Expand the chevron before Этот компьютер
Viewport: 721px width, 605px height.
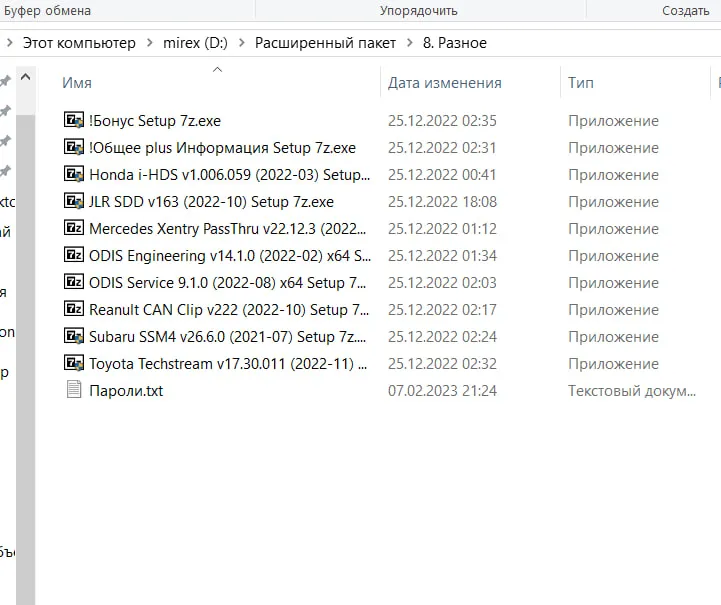point(10,43)
